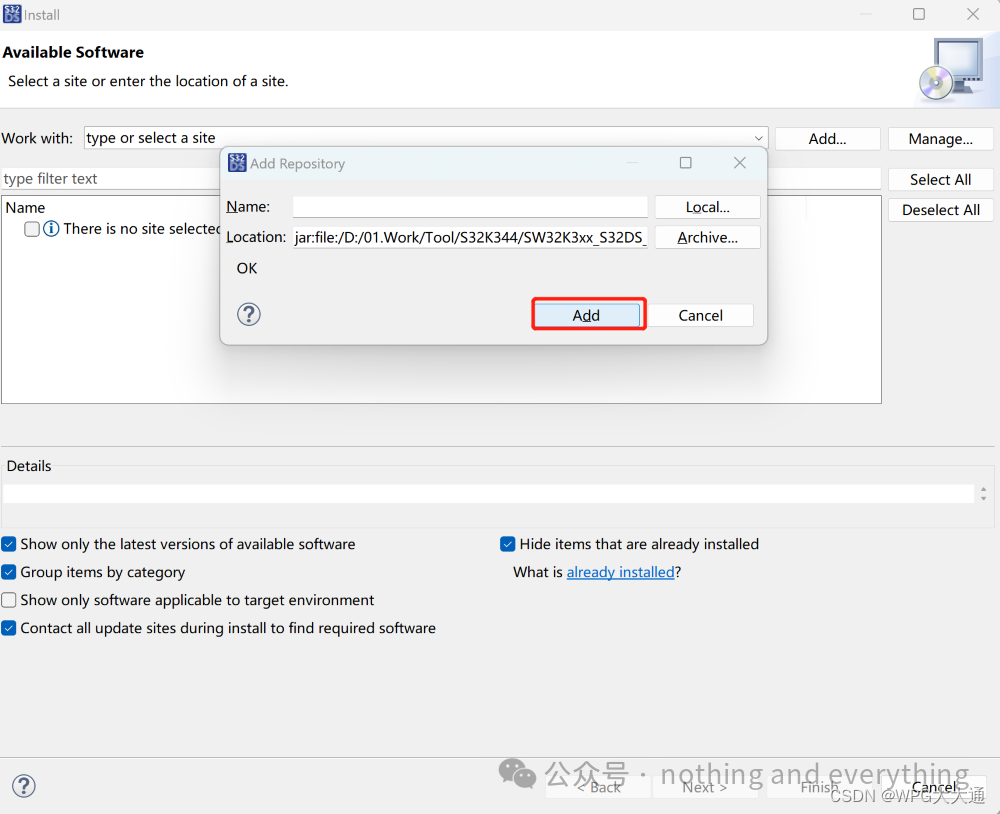This screenshot has height=814, width=1000.
Task: Toggle Group items by category
Action: coord(9,572)
